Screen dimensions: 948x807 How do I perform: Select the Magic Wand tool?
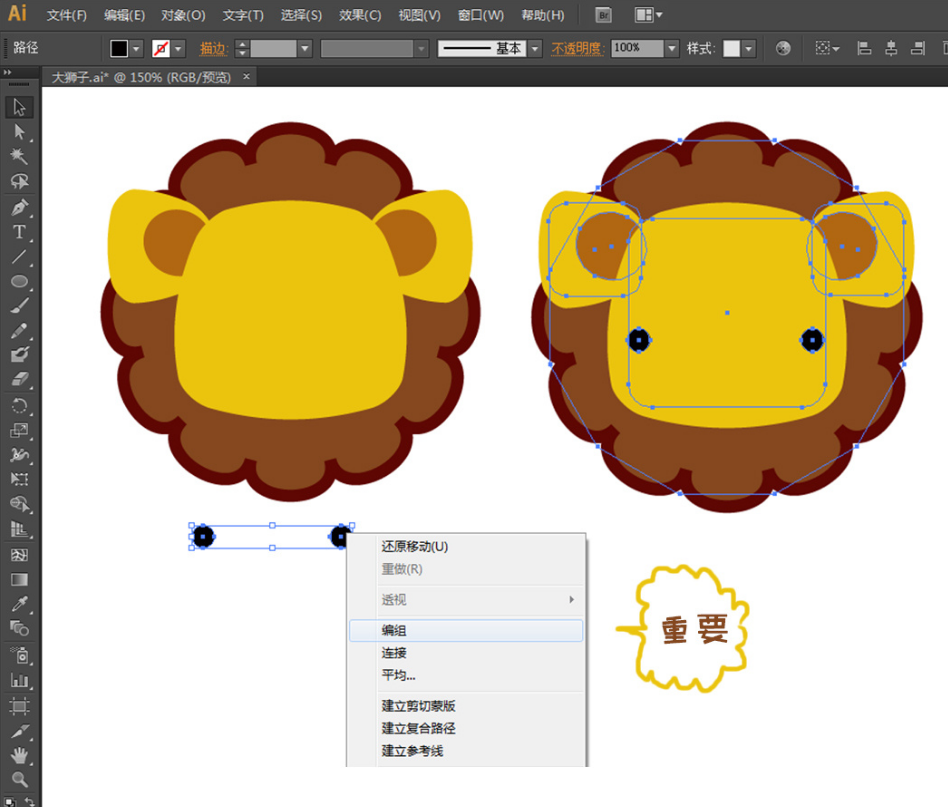point(19,156)
